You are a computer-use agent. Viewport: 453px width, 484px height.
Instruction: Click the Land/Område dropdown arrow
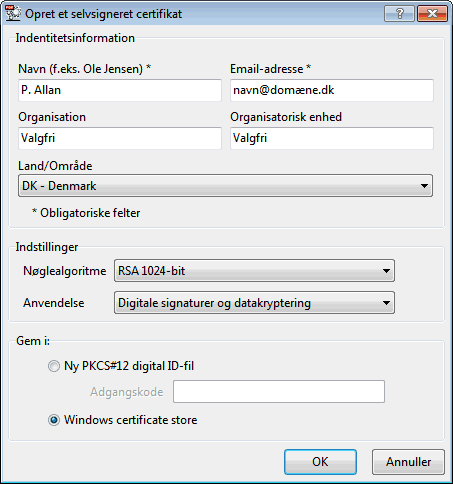[424, 186]
